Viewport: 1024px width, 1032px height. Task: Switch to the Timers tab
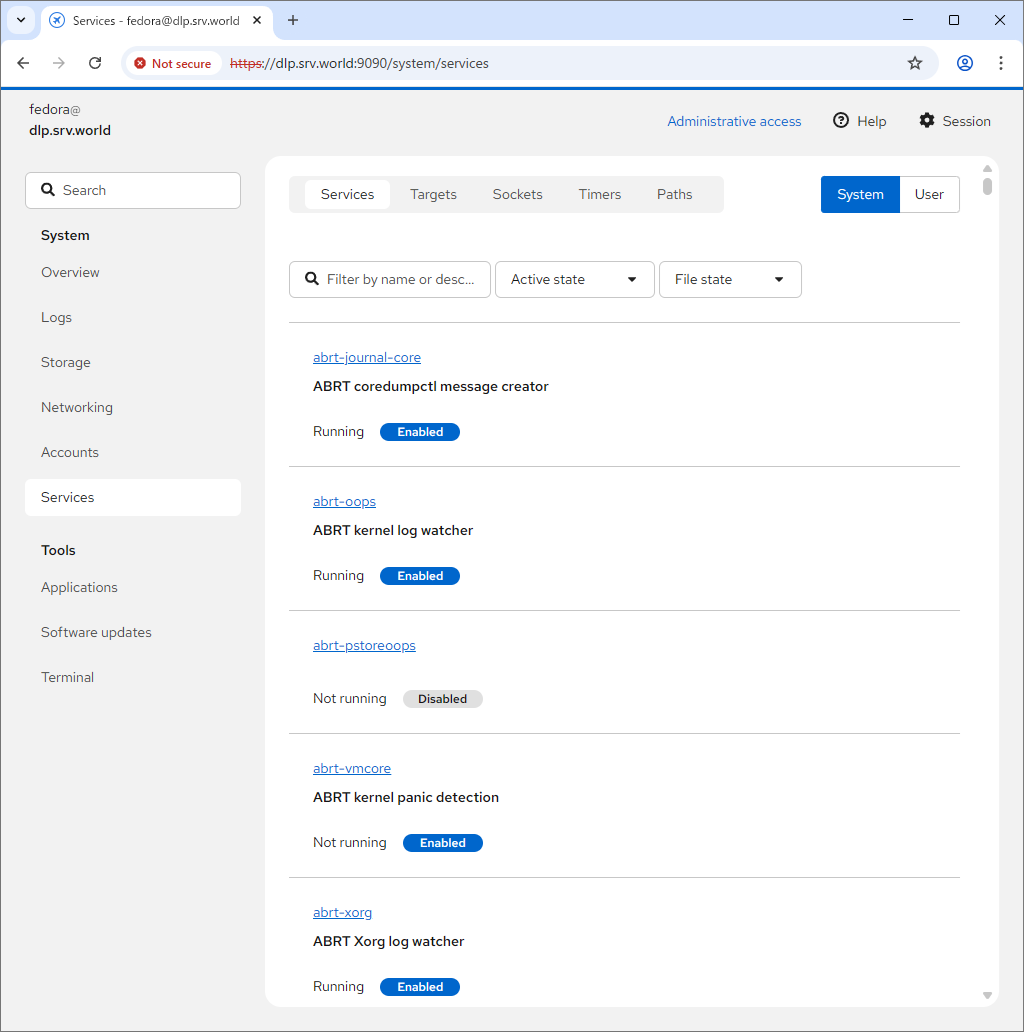pyautogui.click(x=600, y=194)
